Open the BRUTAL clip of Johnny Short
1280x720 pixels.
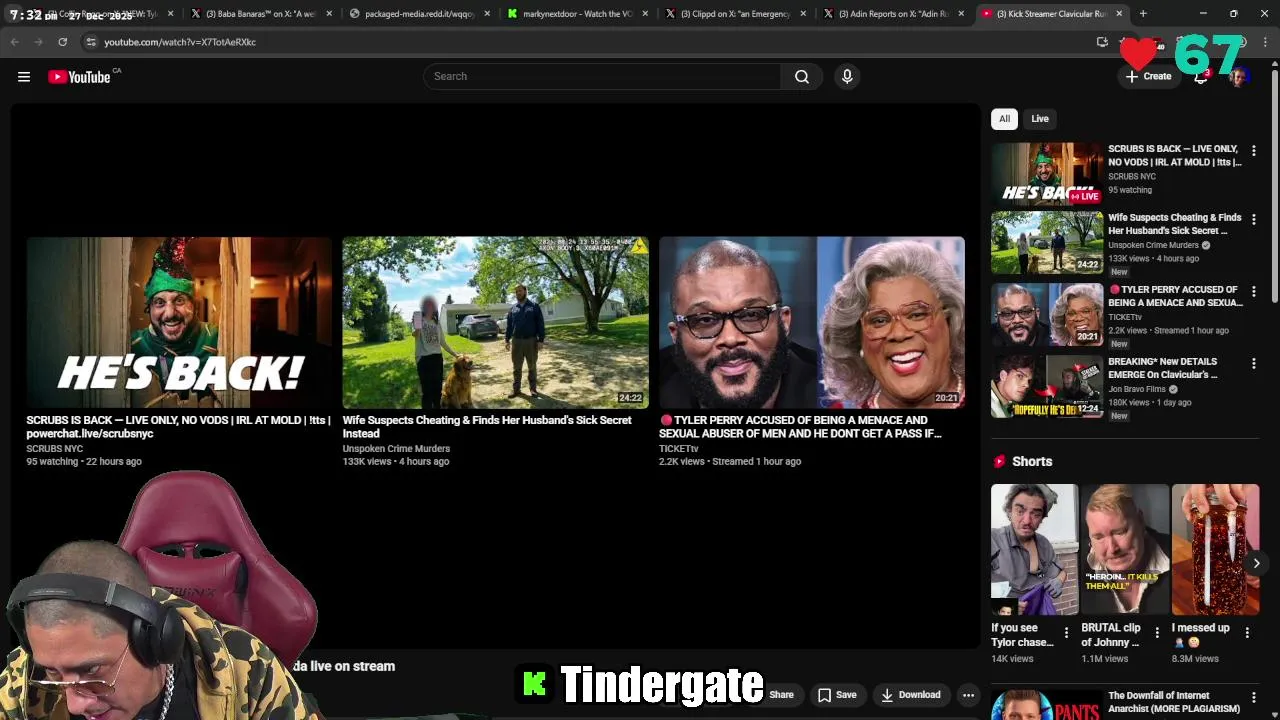pos(1125,549)
